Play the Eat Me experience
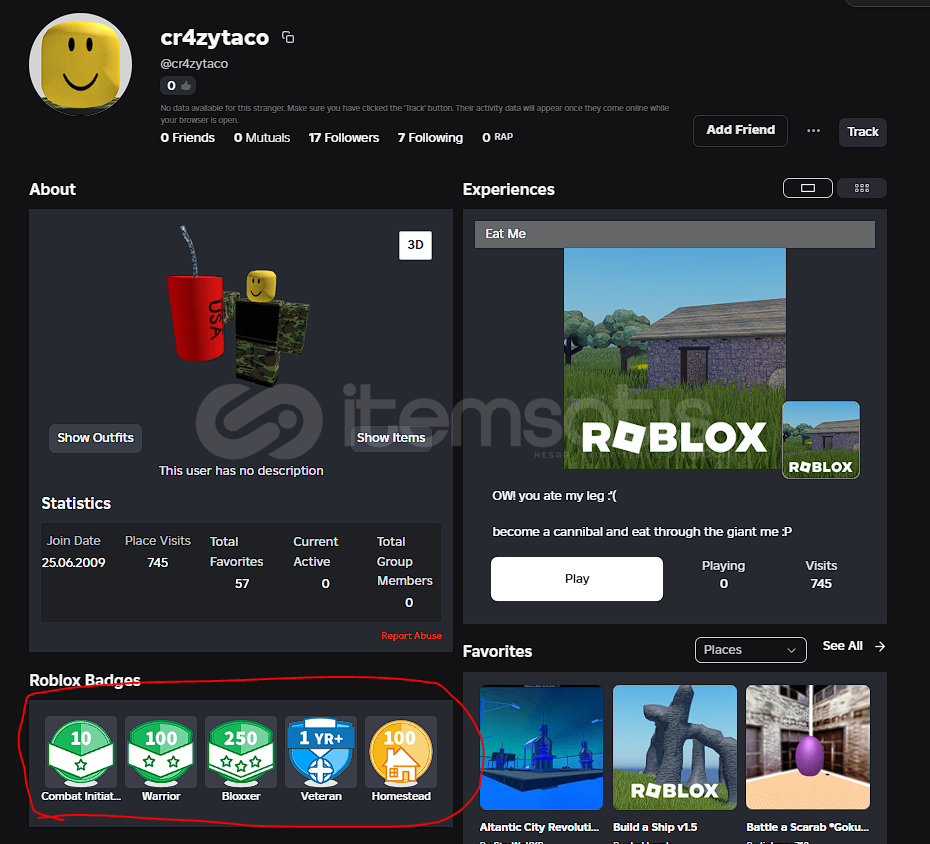930x844 pixels. [x=577, y=578]
